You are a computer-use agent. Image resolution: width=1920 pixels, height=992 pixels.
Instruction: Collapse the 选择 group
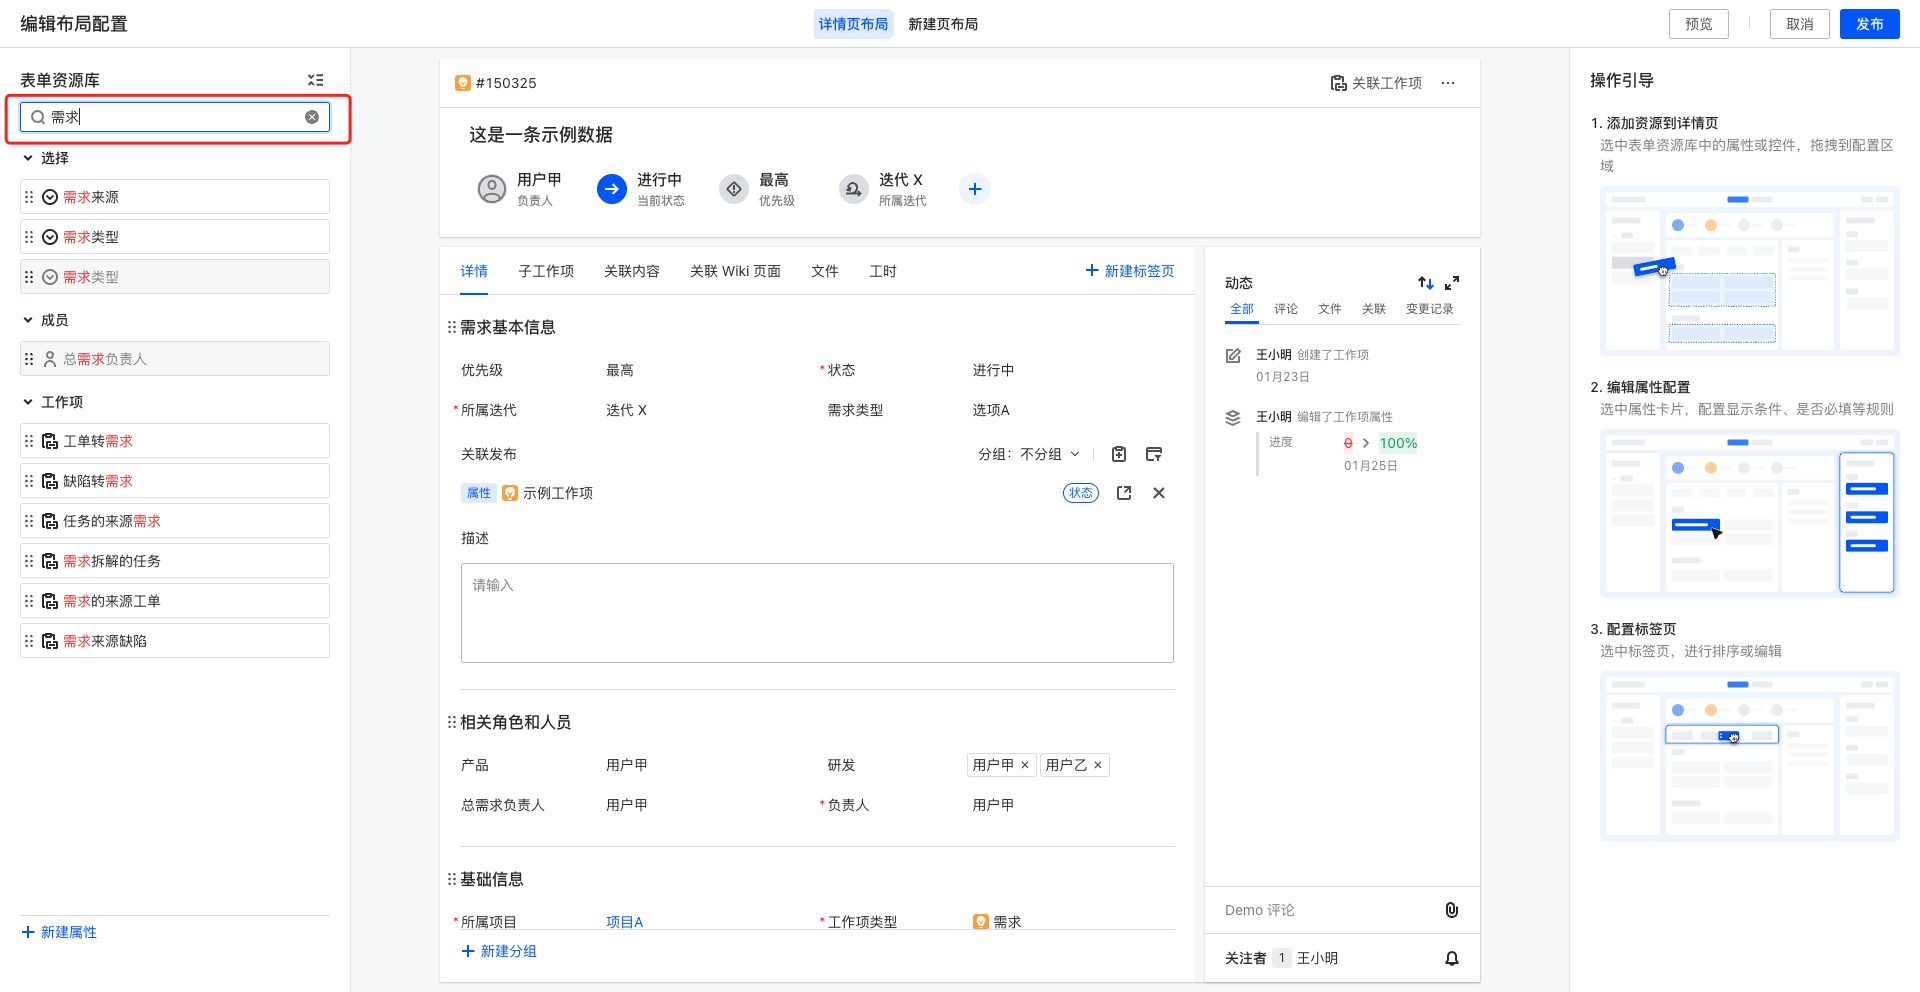pyautogui.click(x=28, y=158)
